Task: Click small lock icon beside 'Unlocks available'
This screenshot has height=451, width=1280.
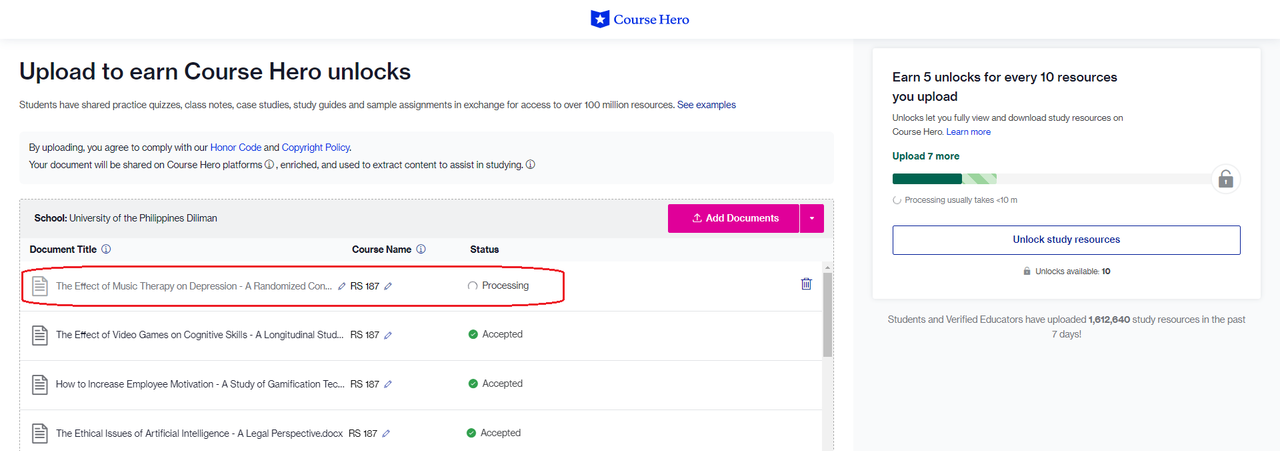Action: coord(1027,271)
